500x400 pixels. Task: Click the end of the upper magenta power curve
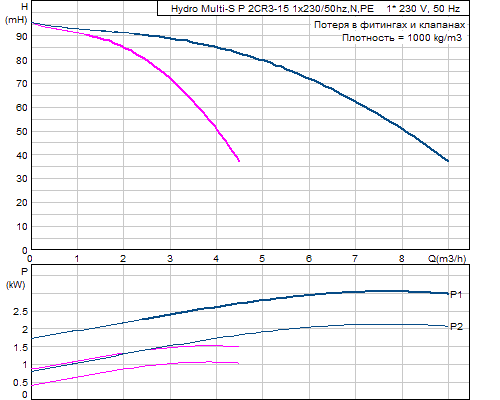[238, 347]
